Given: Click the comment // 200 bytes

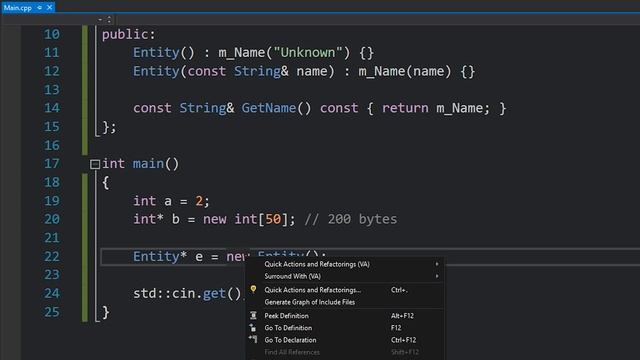Looking at the screenshot, I should (x=351, y=219).
